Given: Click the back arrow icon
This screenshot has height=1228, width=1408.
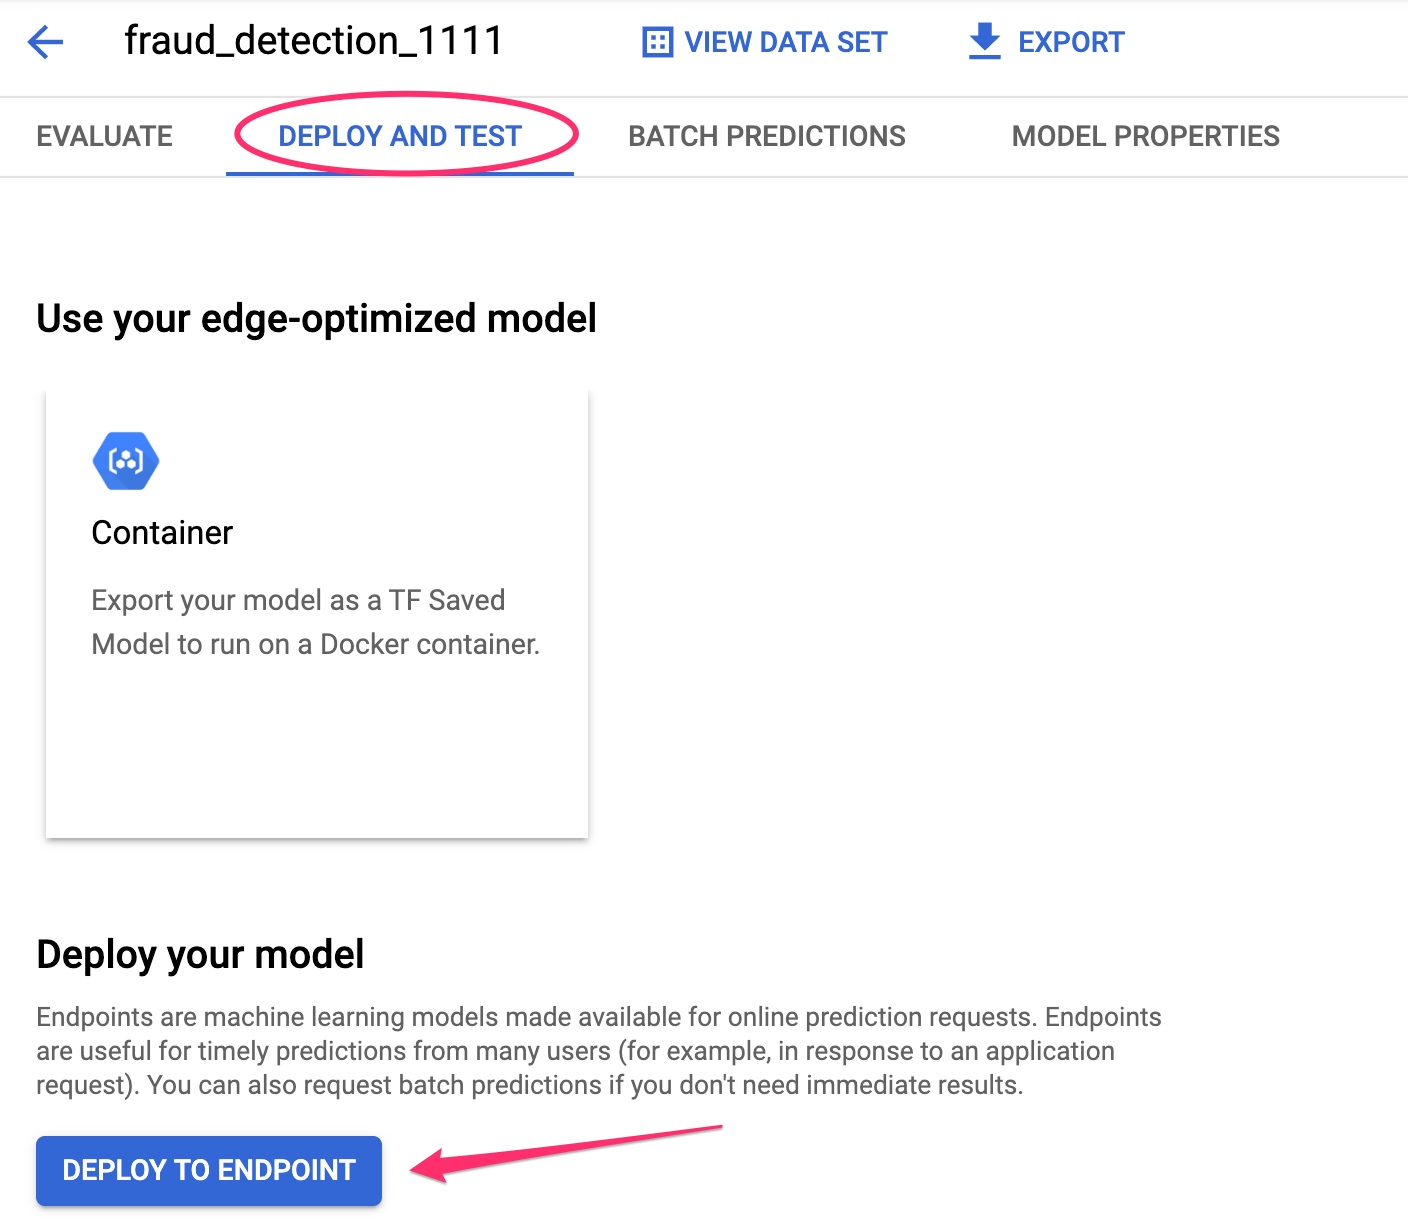Looking at the screenshot, I should click(x=46, y=42).
